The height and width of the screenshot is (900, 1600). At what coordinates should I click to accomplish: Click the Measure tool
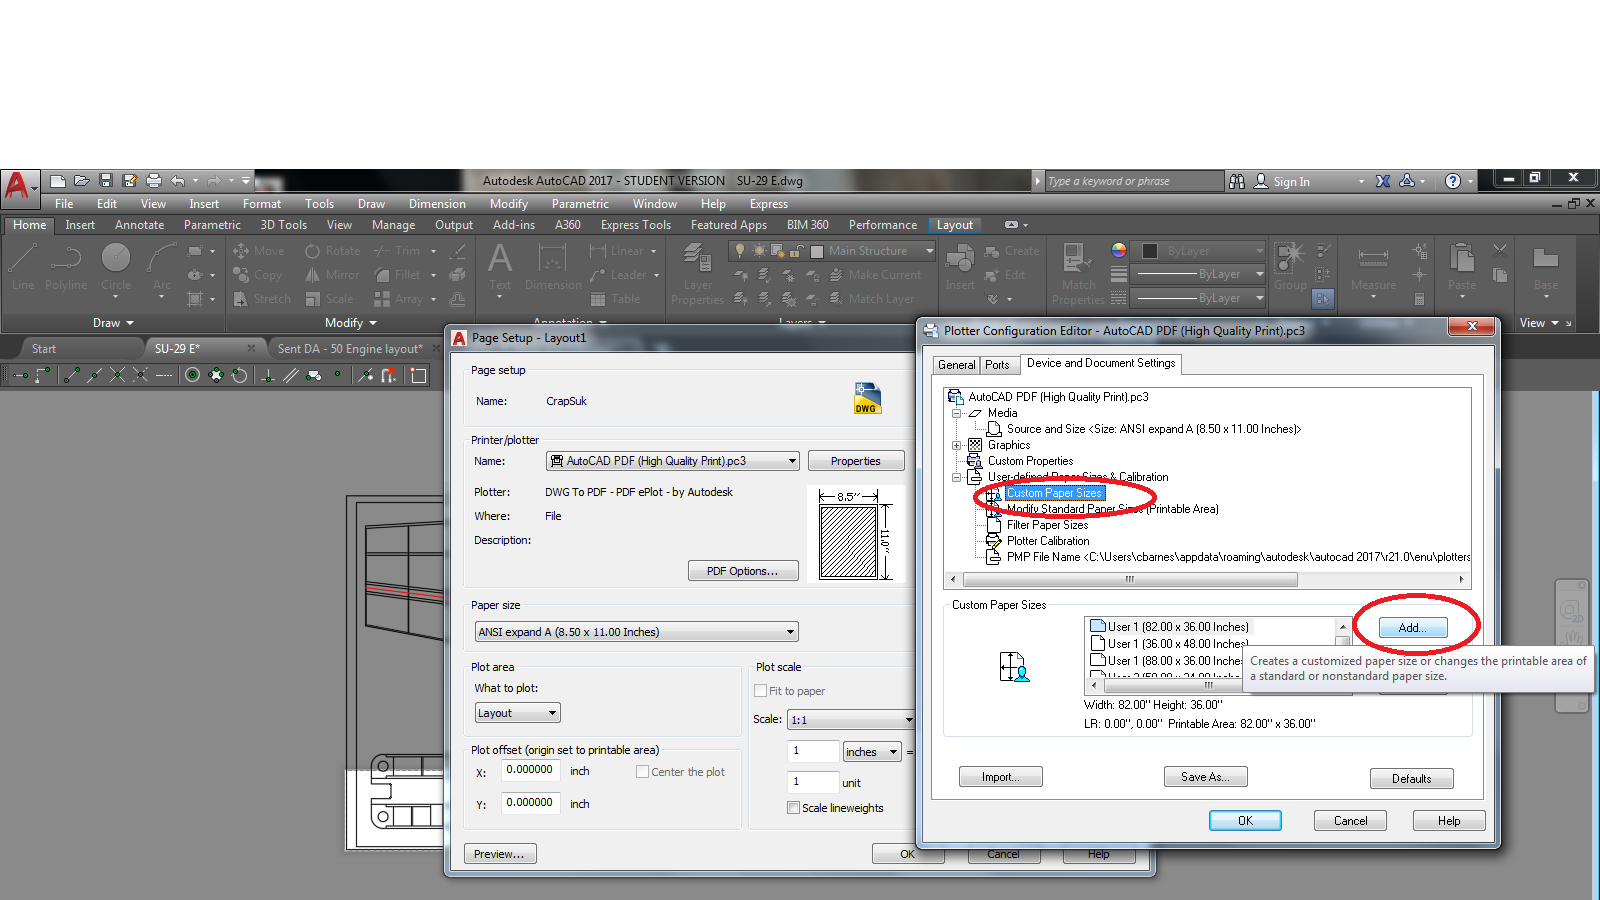1373,267
